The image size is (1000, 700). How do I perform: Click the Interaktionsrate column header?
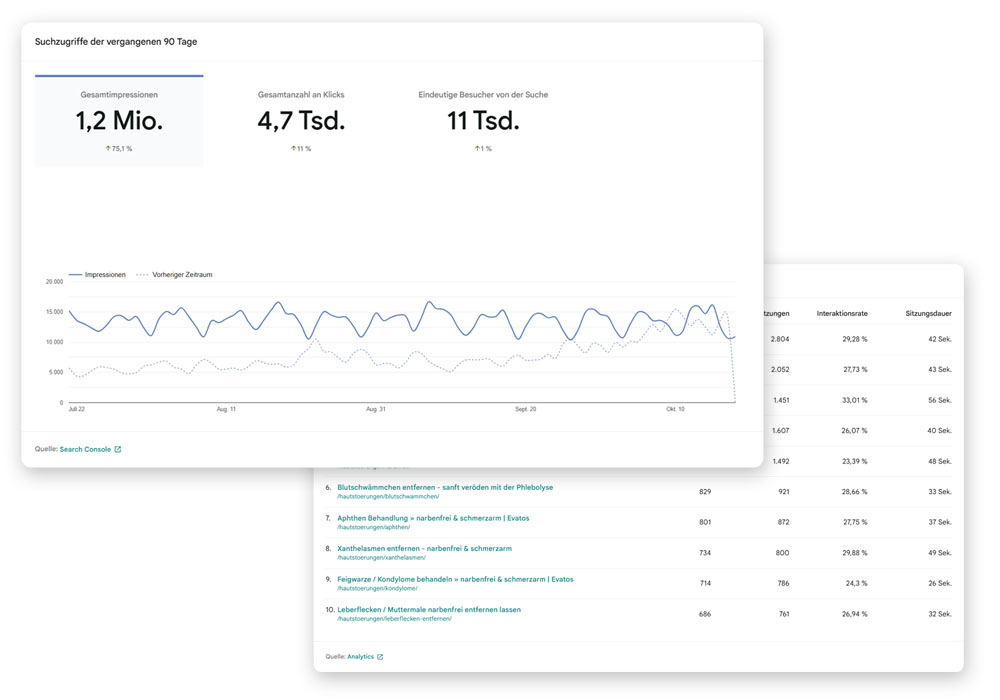[x=842, y=313]
